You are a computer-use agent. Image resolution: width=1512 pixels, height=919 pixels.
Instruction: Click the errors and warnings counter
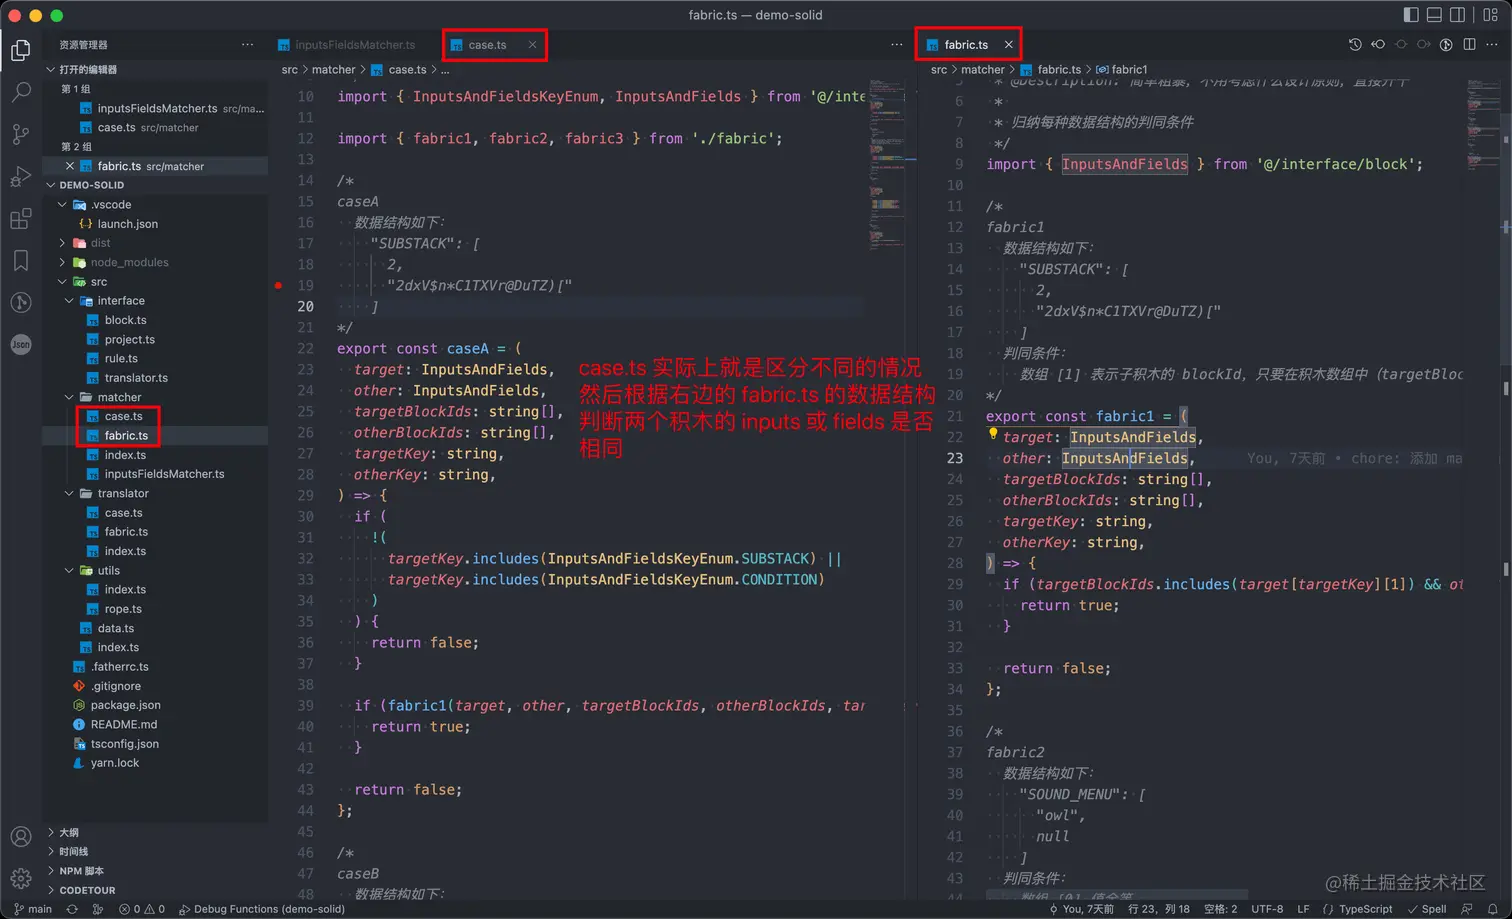click(x=142, y=909)
